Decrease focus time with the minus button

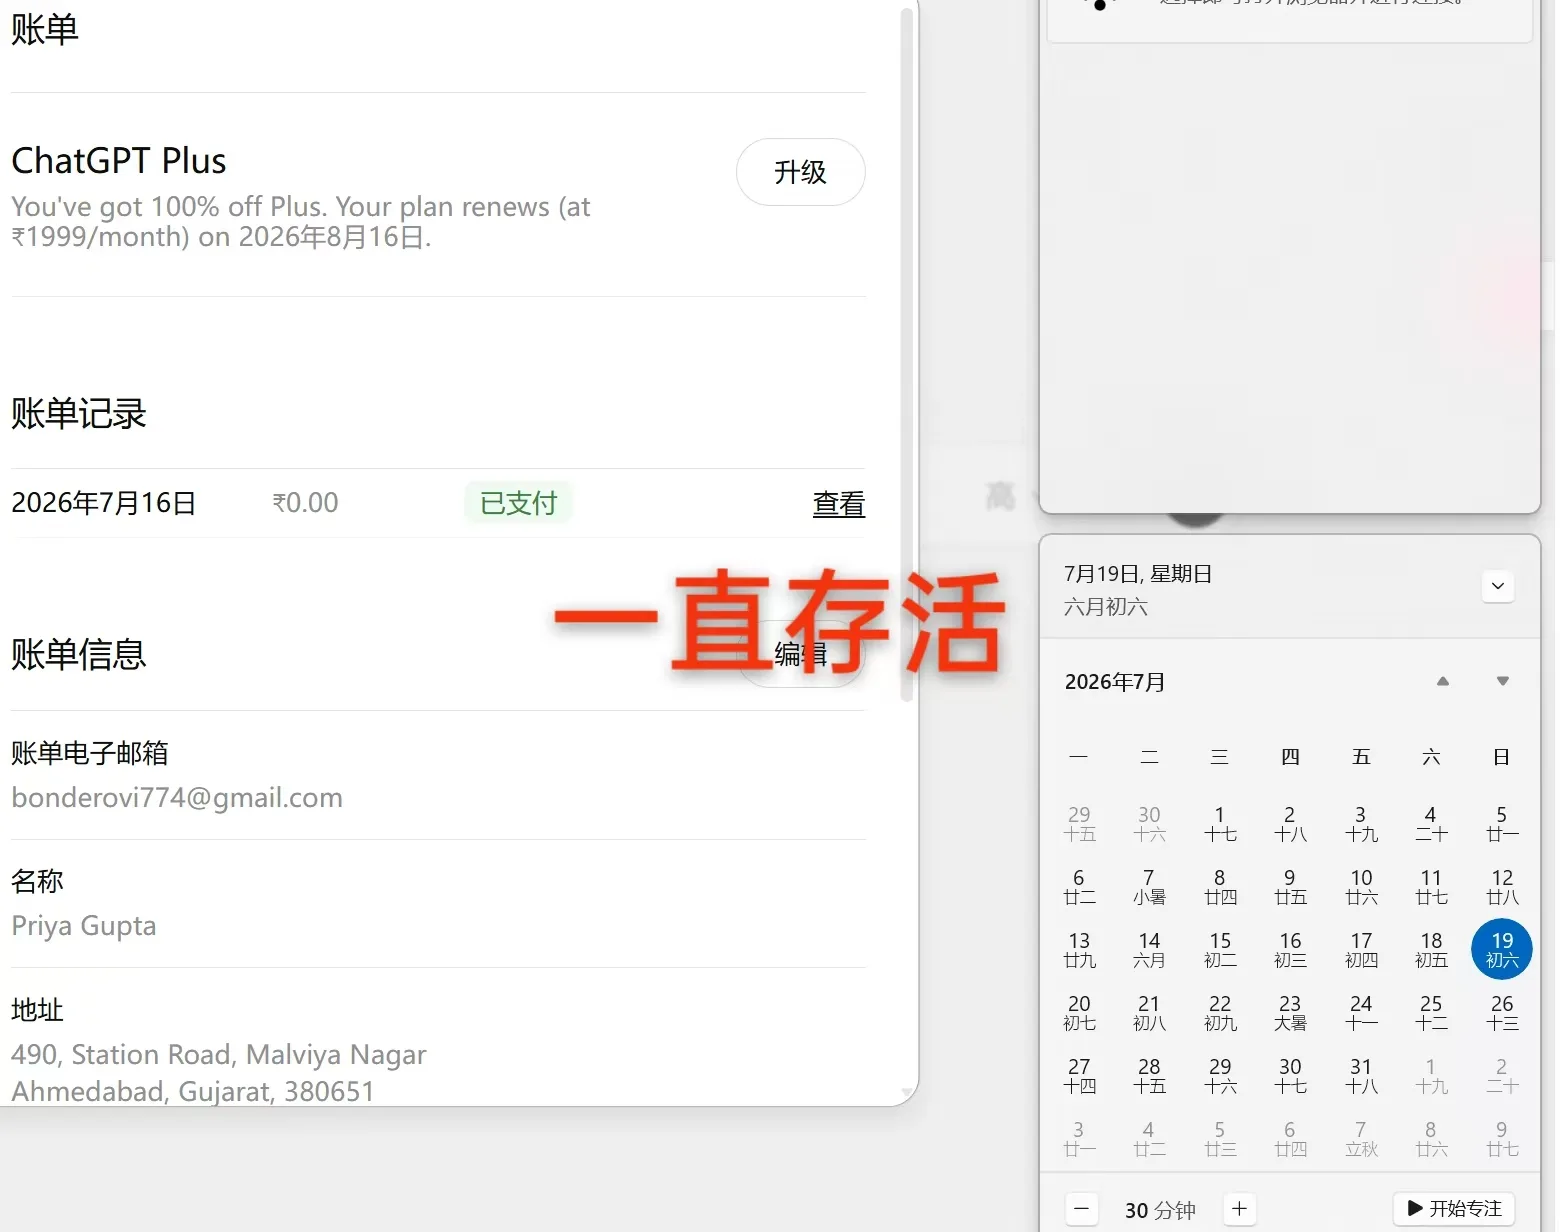pos(1081,1209)
